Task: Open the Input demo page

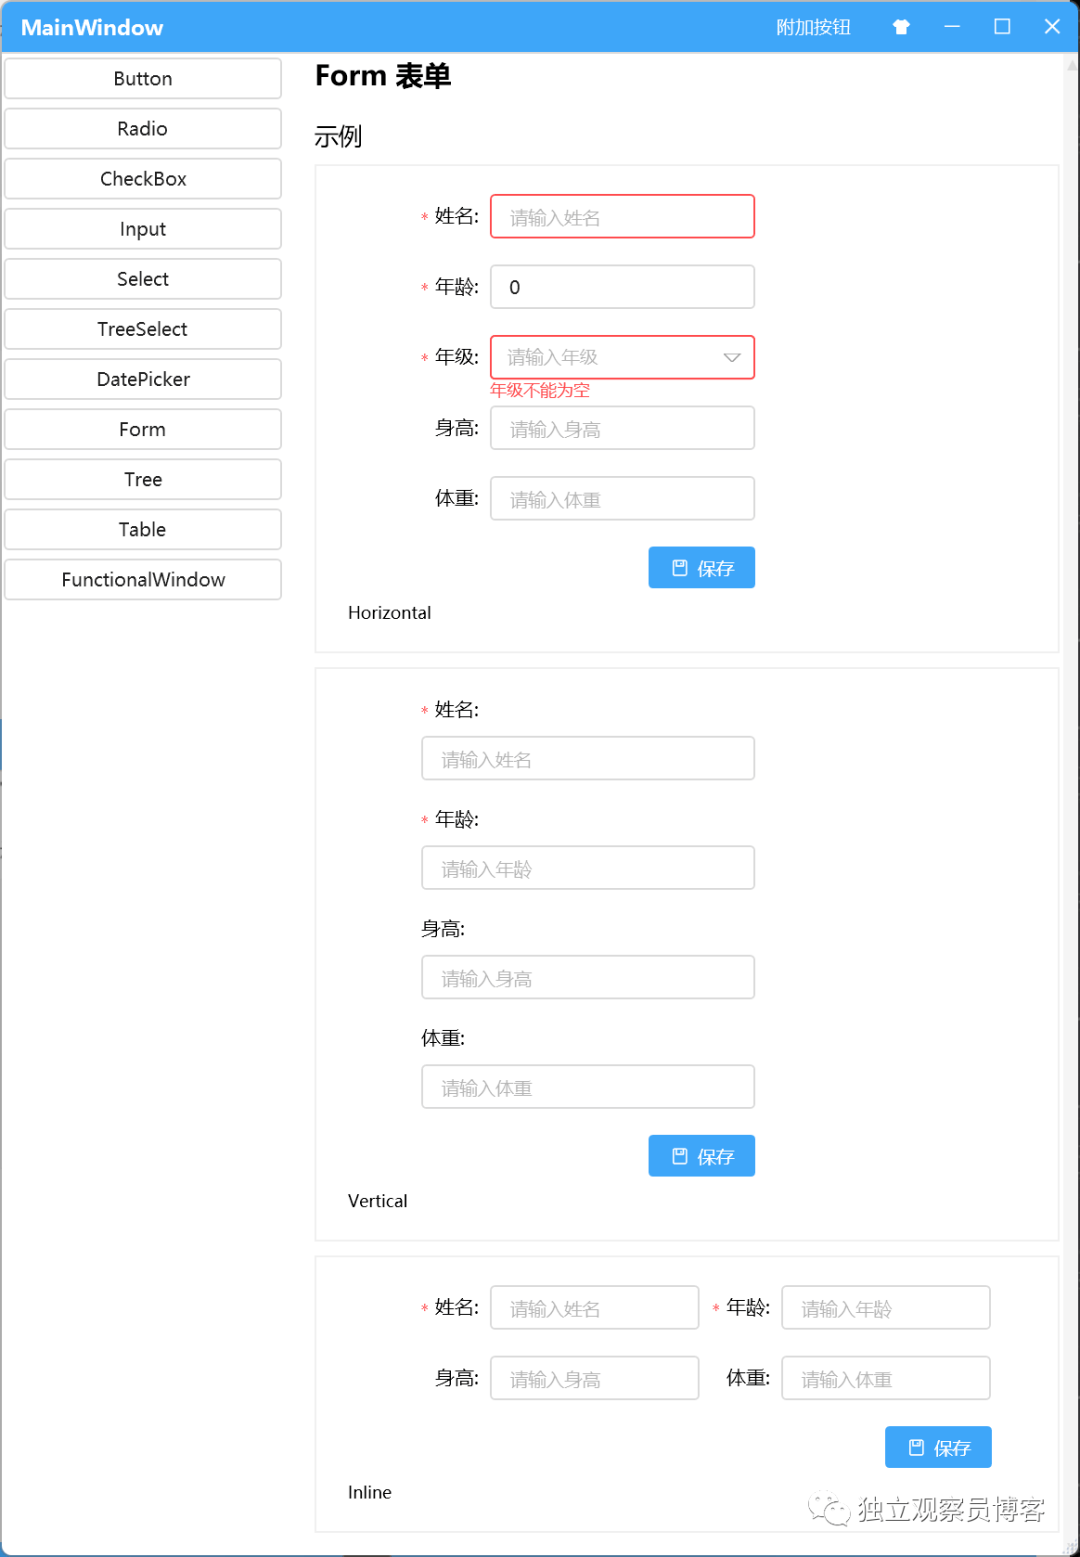Action: coord(142,228)
